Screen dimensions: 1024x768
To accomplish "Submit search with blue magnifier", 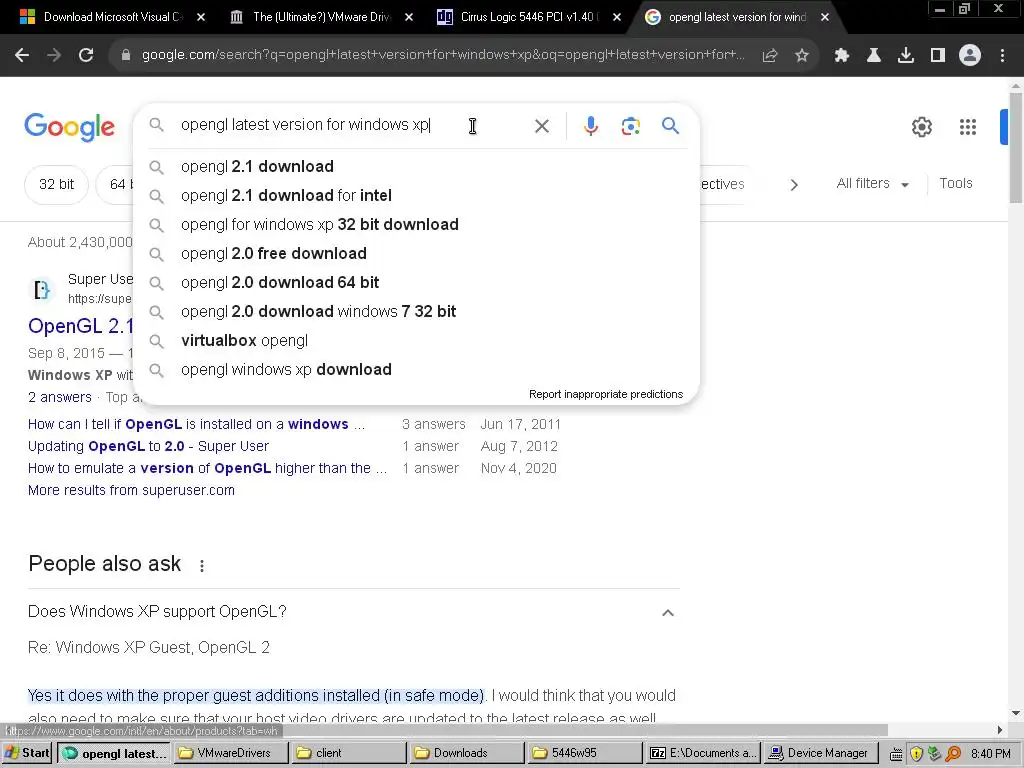I will click(x=671, y=125).
